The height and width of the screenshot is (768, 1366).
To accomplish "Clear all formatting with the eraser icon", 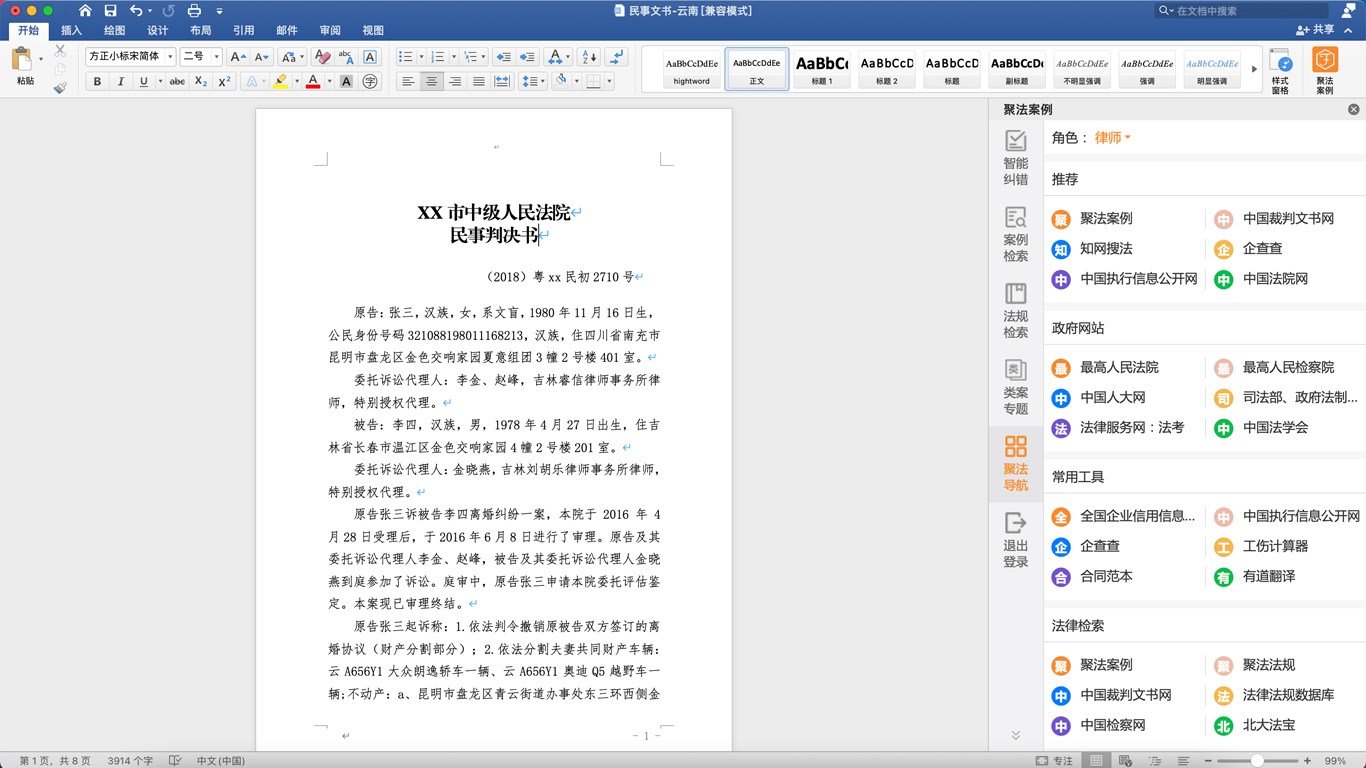I will pyautogui.click(x=322, y=57).
